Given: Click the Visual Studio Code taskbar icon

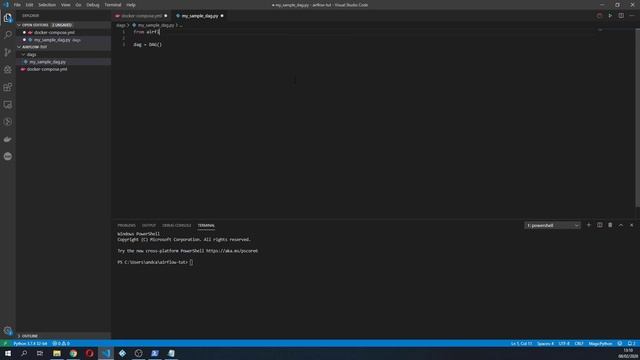Looking at the screenshot, I should 106,353.
